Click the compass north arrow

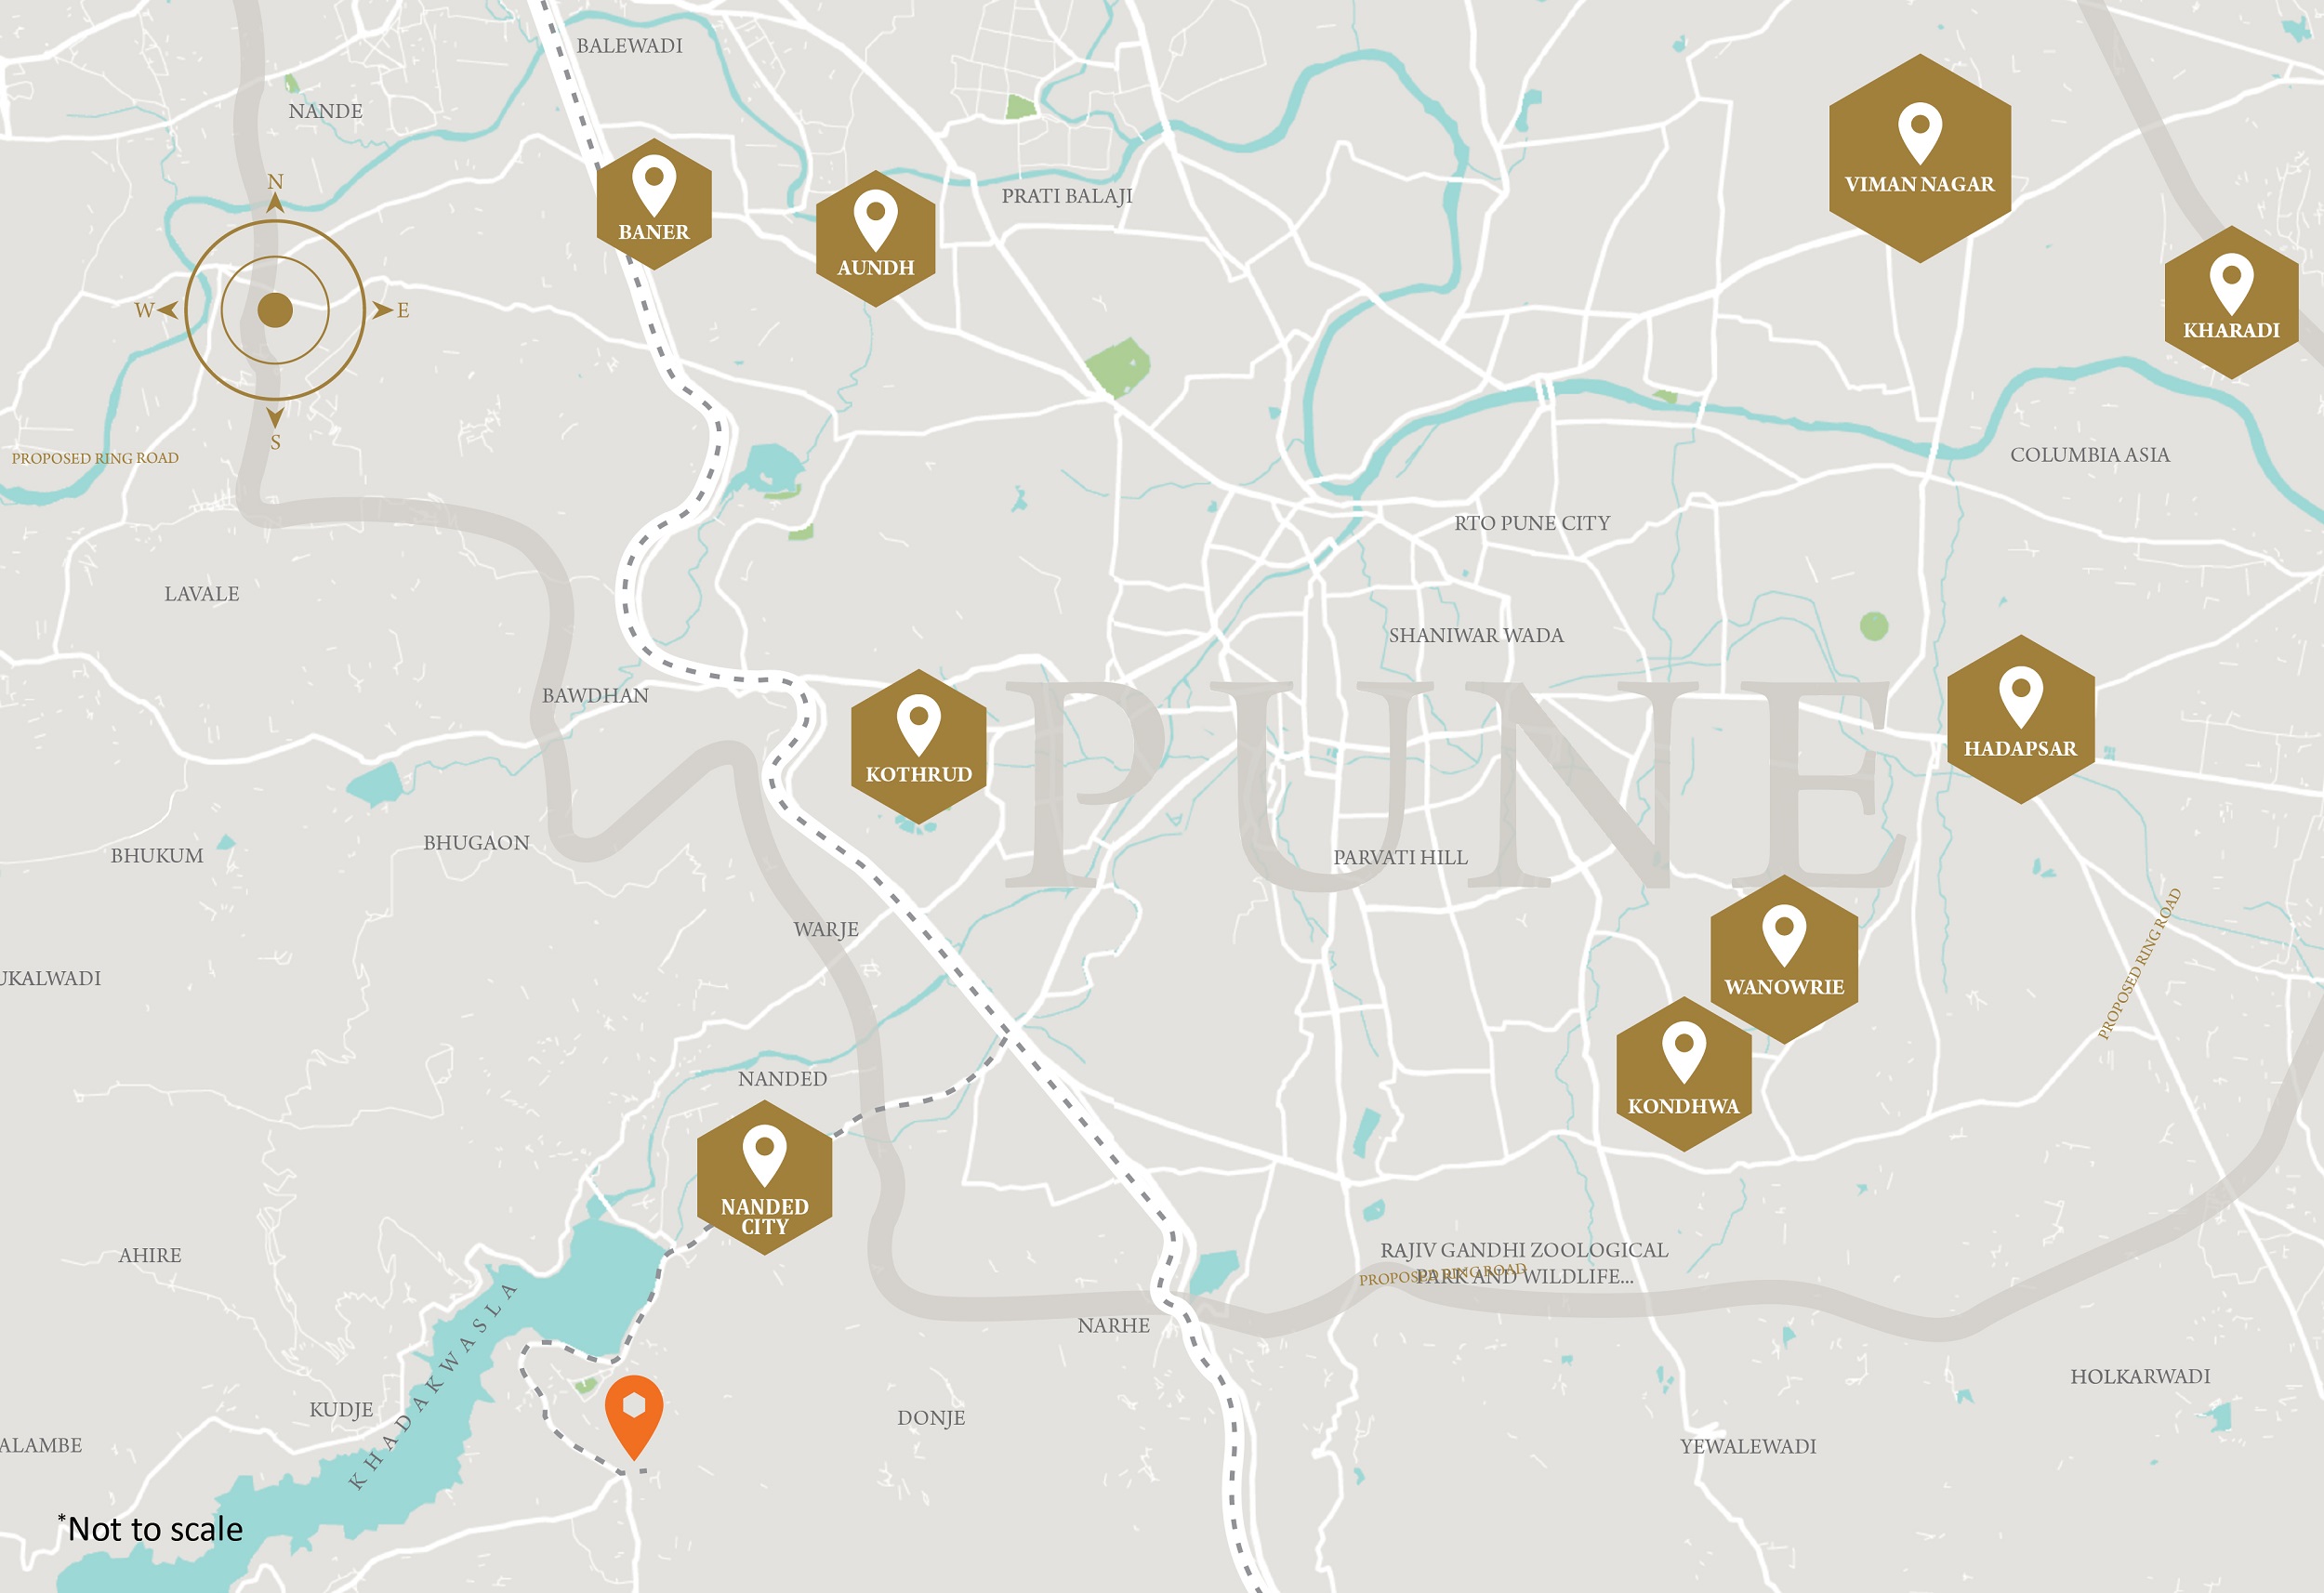[x=275, y=203]
